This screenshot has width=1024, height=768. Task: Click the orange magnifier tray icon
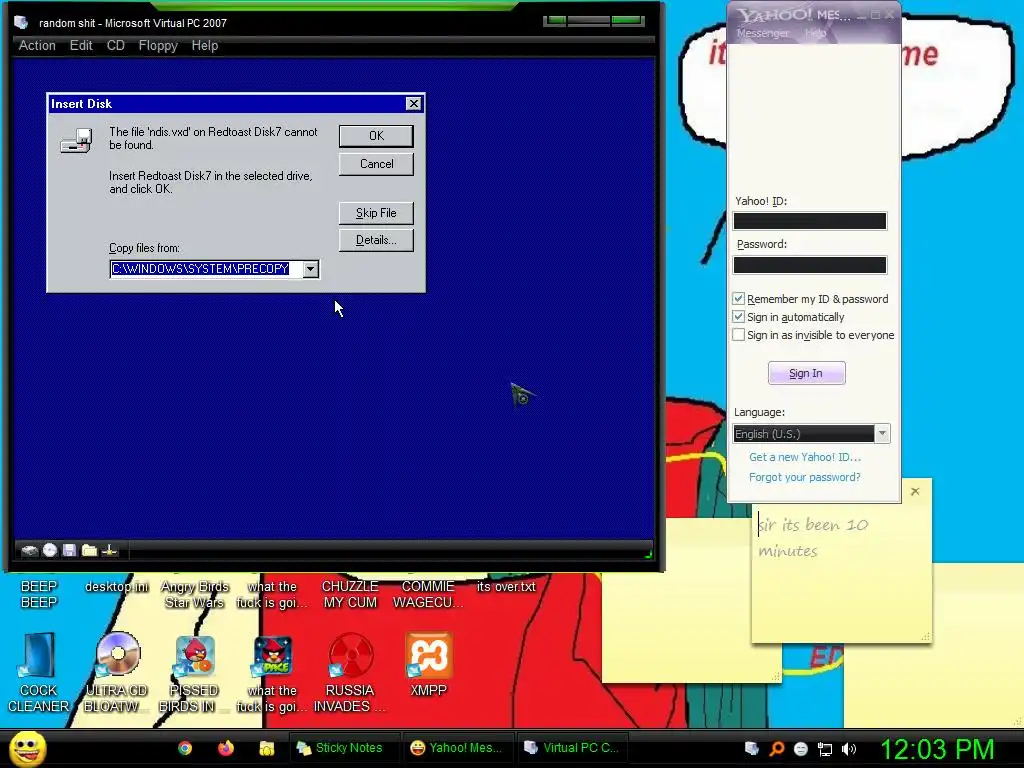[776, 748]
